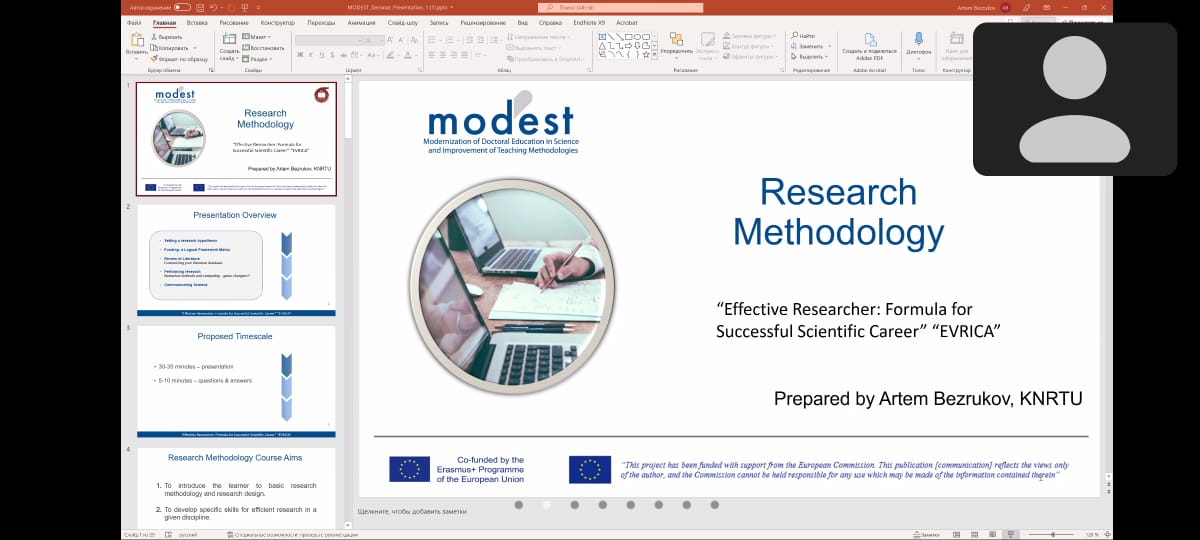This screenshot has height=540, width=1200.
Task: Click the Undo arrow icon
Action: (213, 8)
